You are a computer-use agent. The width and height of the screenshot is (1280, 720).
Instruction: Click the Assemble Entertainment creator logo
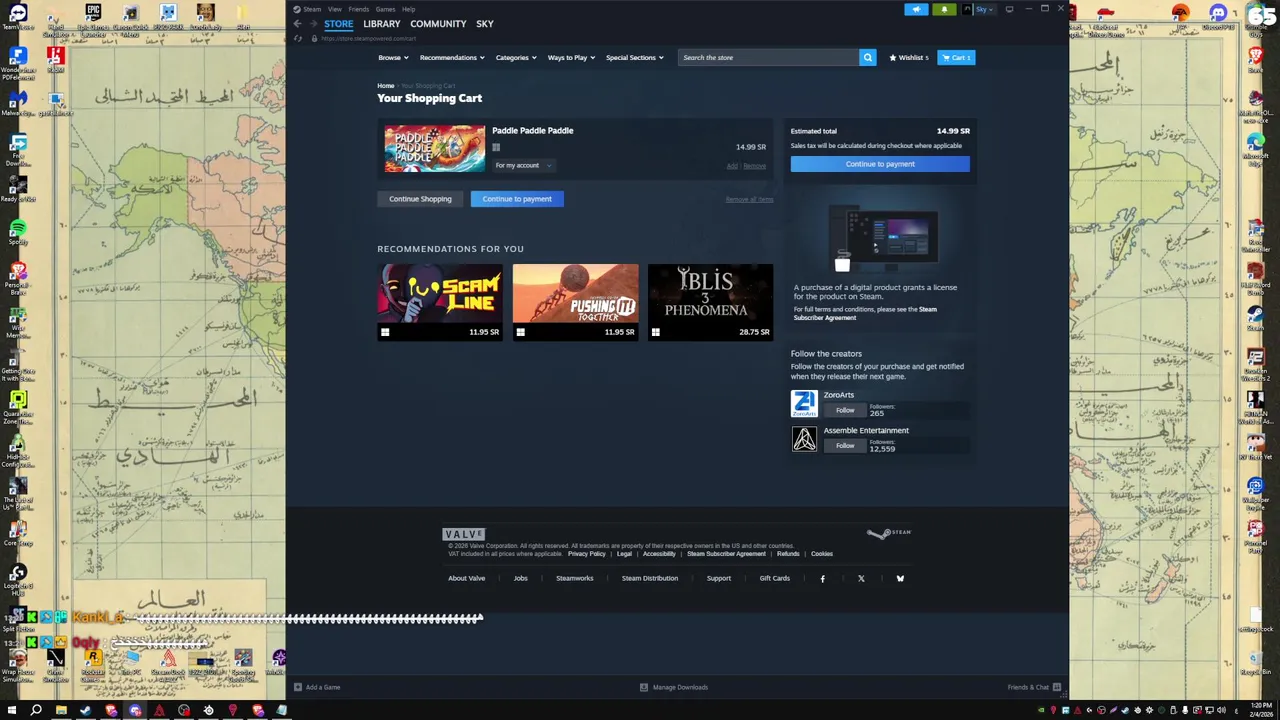click(804, 439)
